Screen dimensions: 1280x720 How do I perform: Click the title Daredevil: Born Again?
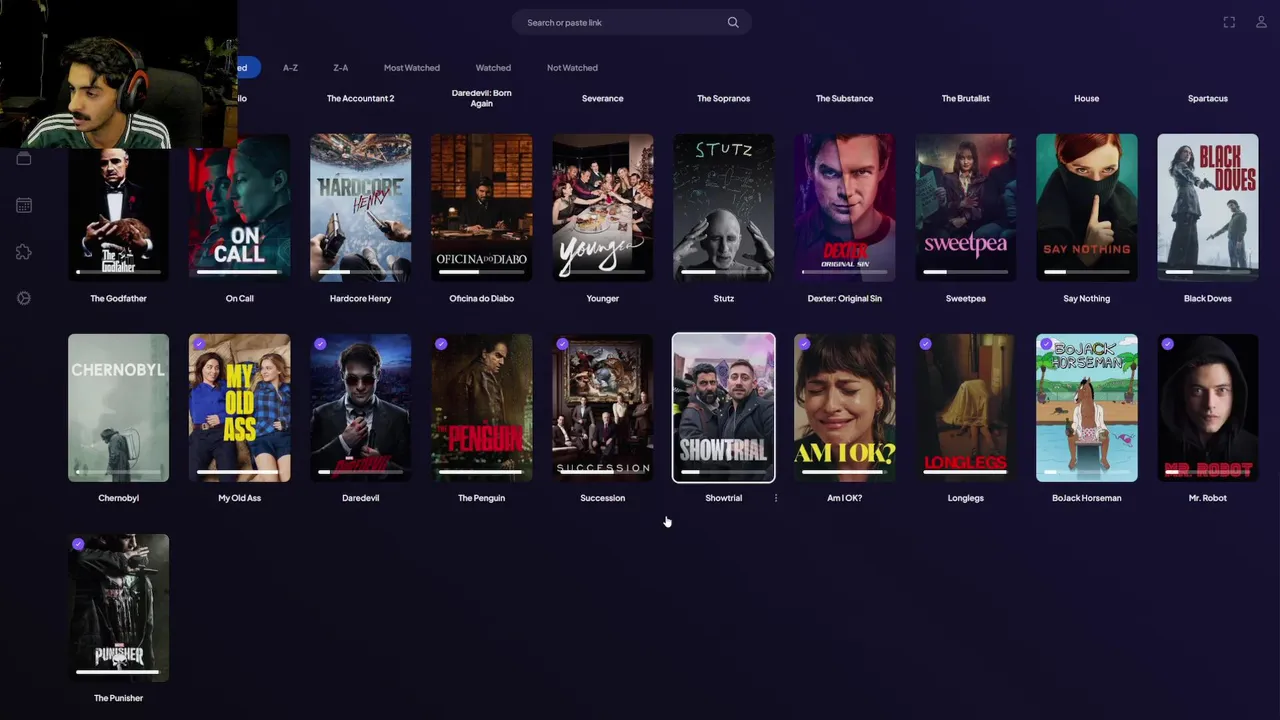pyautogui.click(x=481, y=98)
